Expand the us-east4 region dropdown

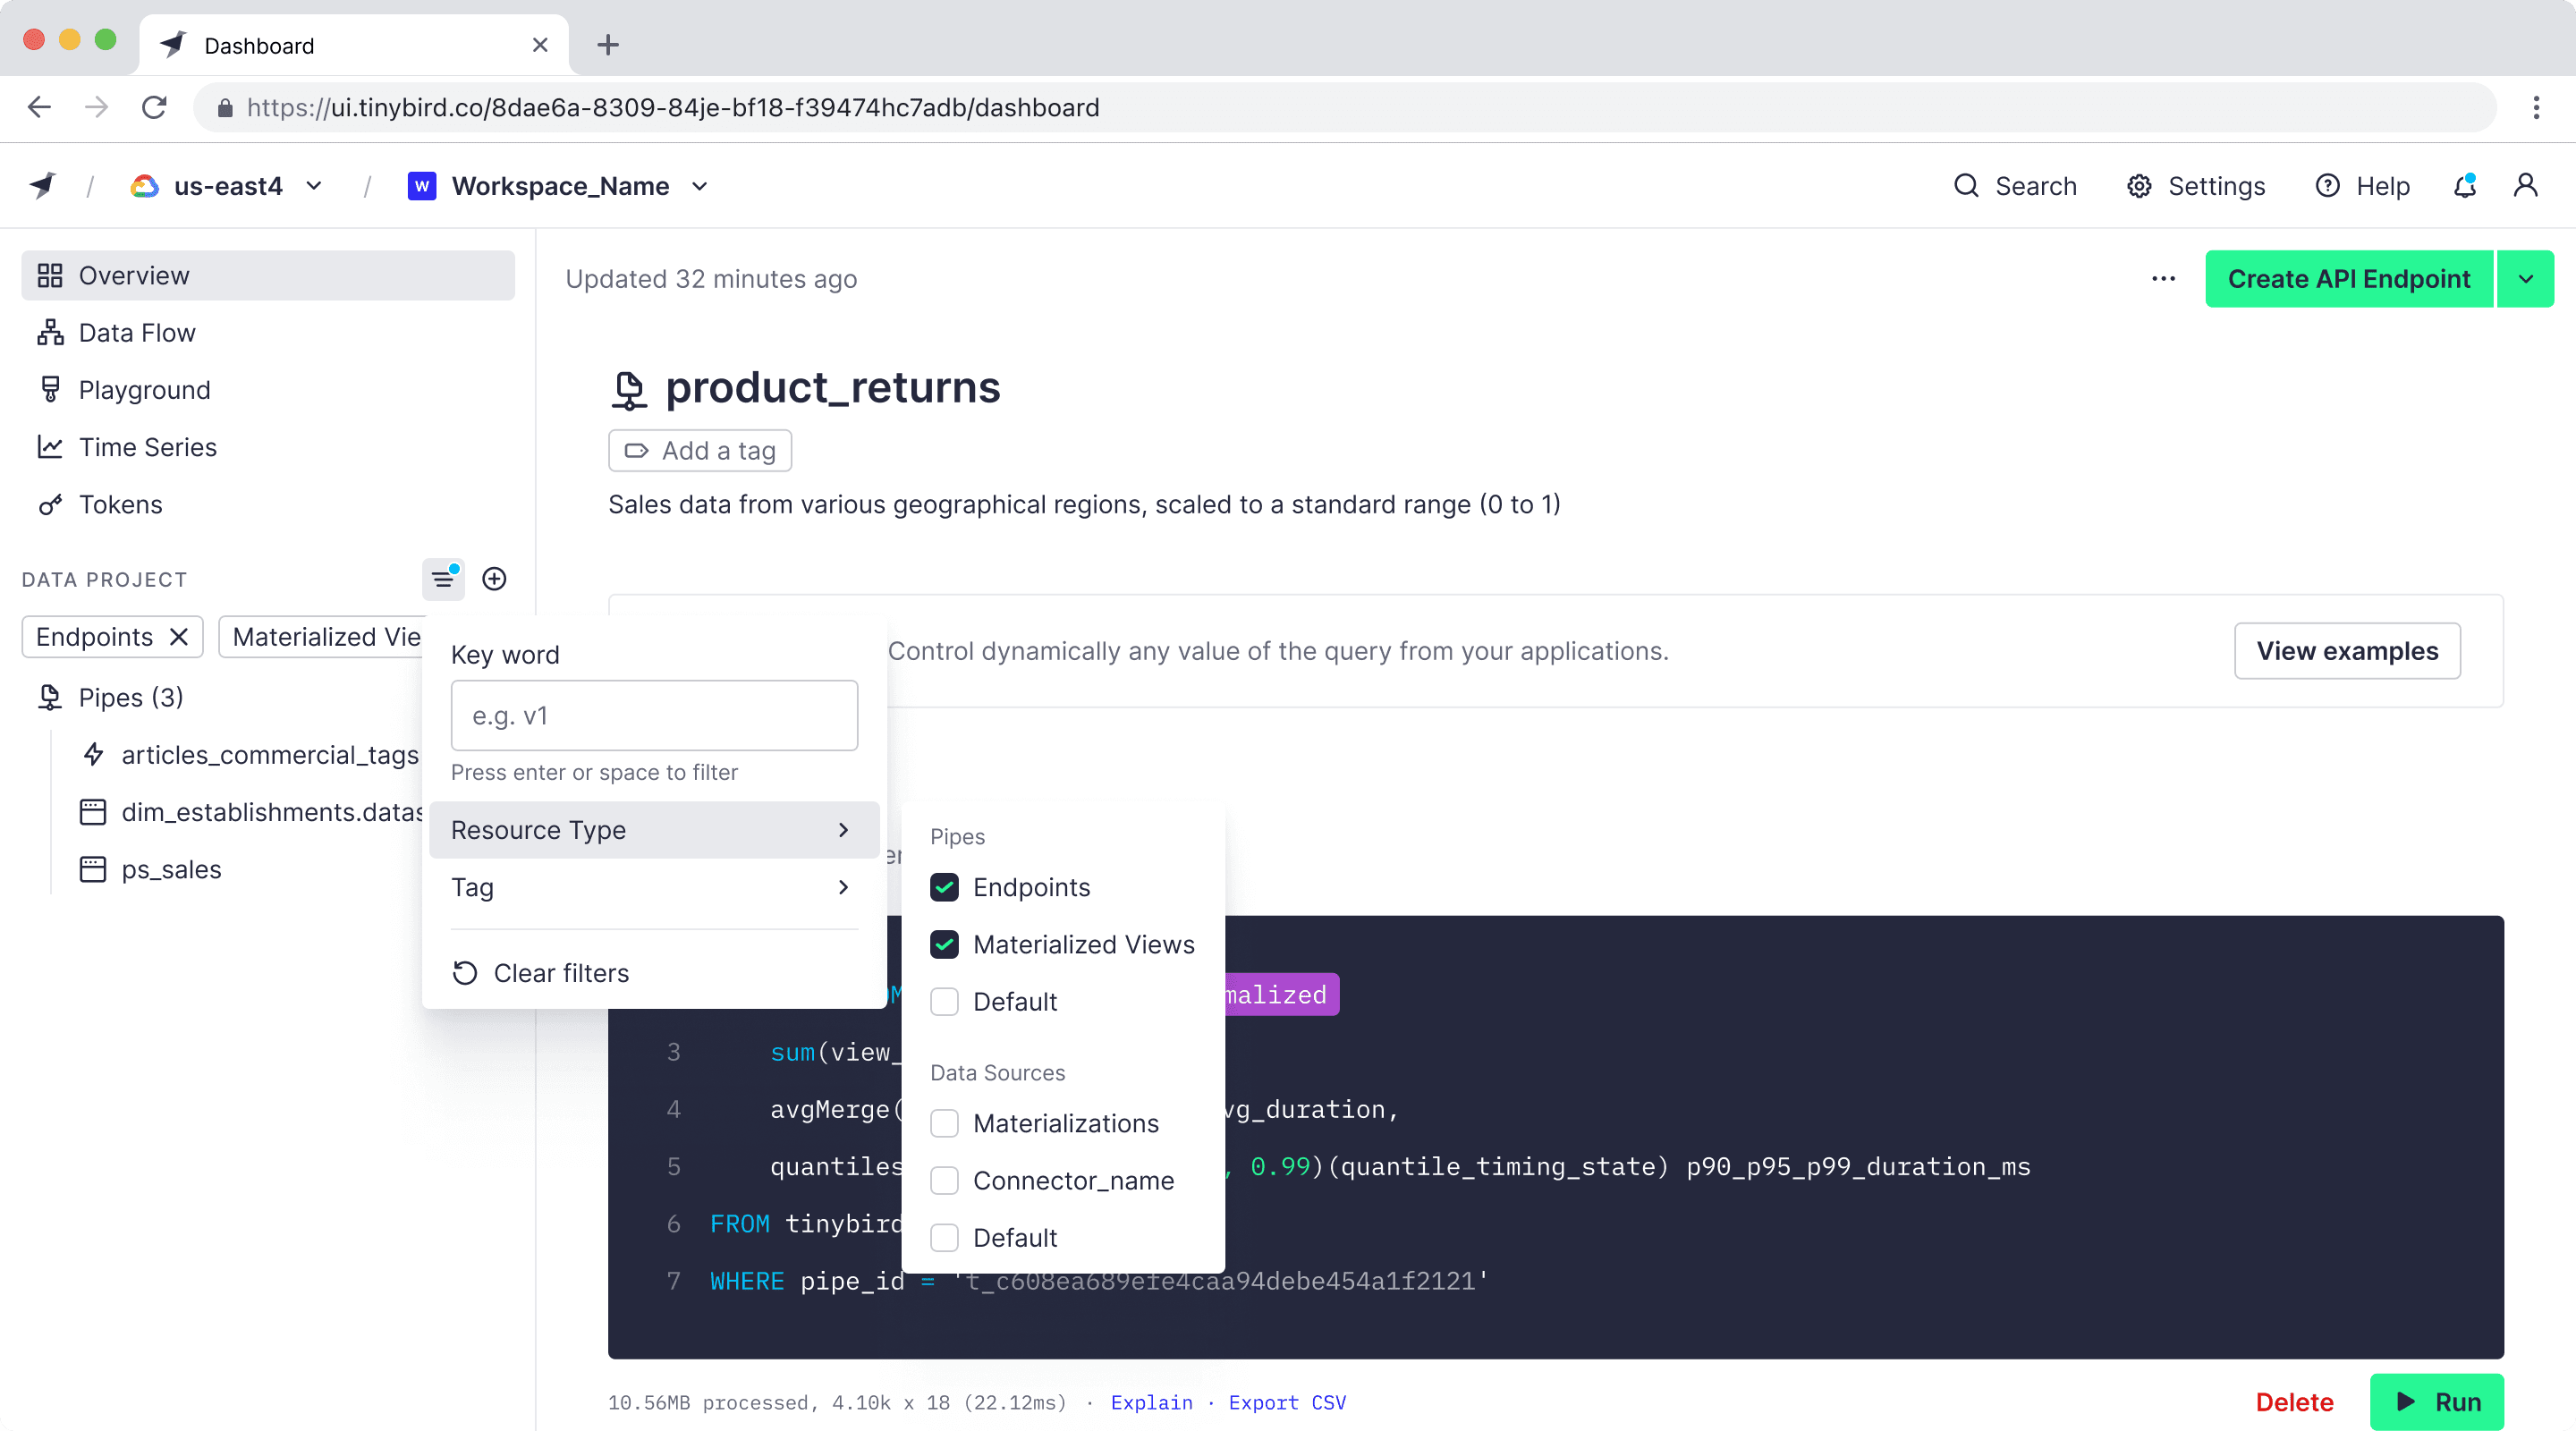314,186
